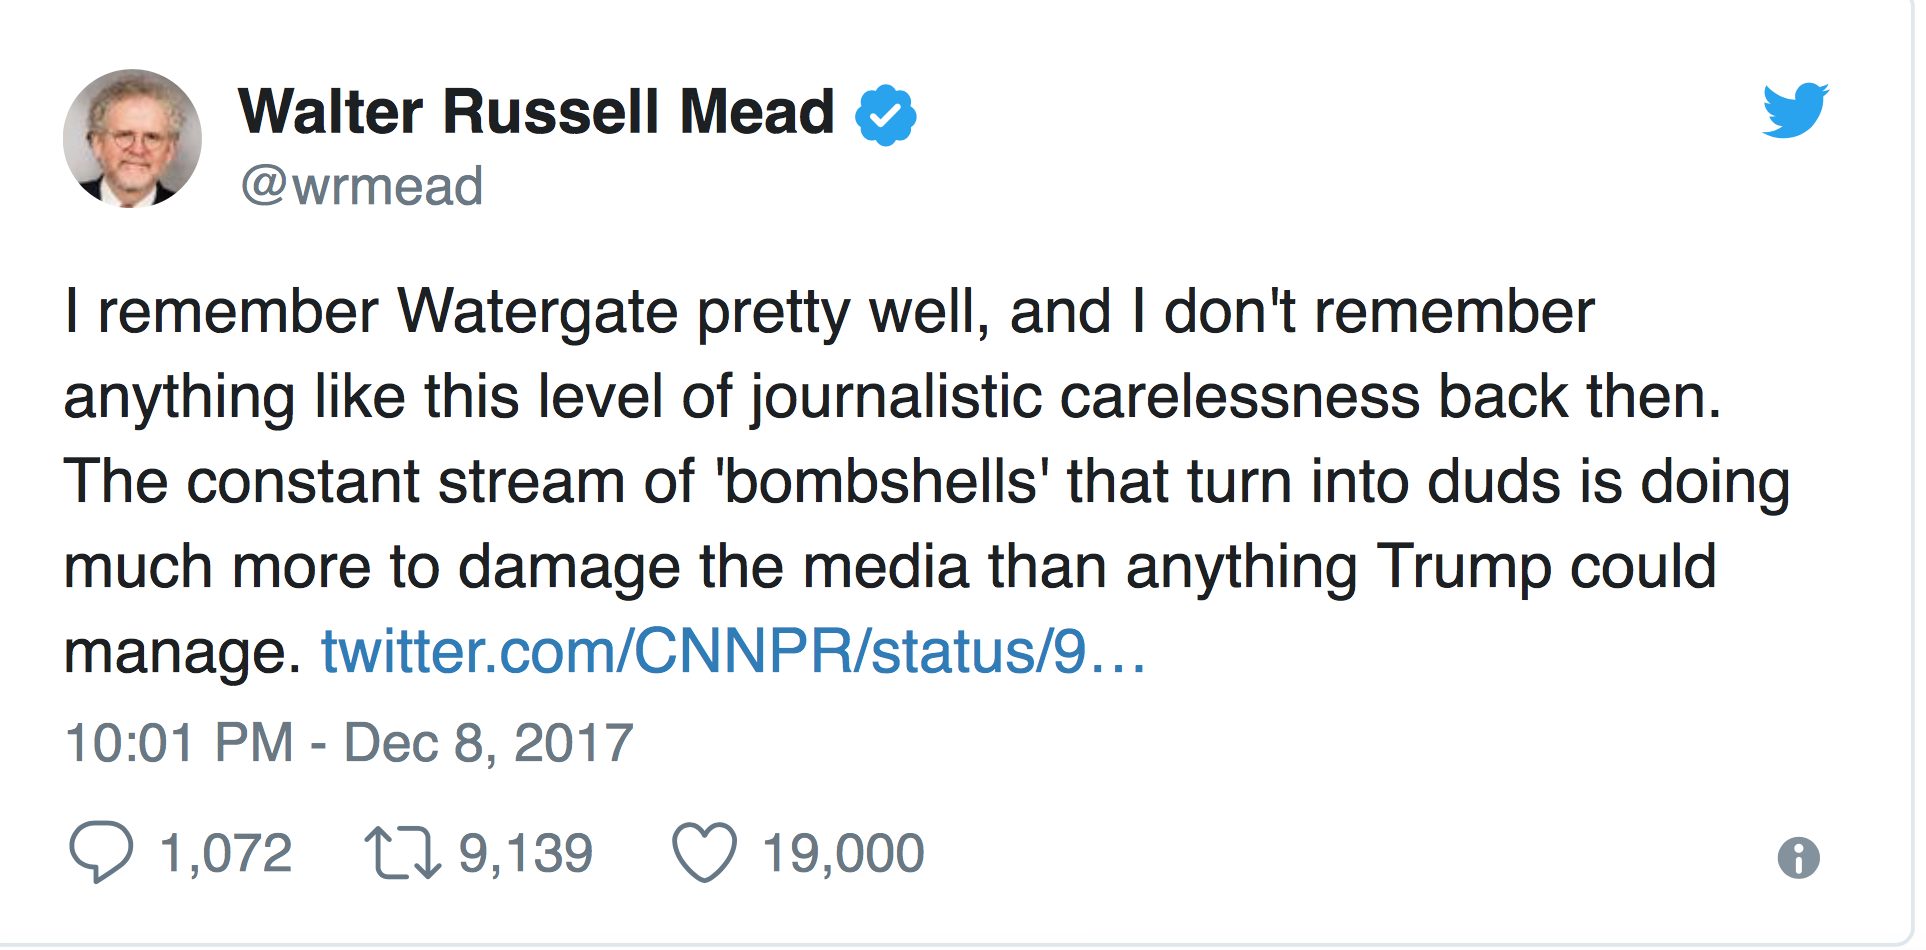This screenshot has height=950, width=1926.
Task: Click the word 'Watergate' in the tweet
Action: (x=539, y=312)
